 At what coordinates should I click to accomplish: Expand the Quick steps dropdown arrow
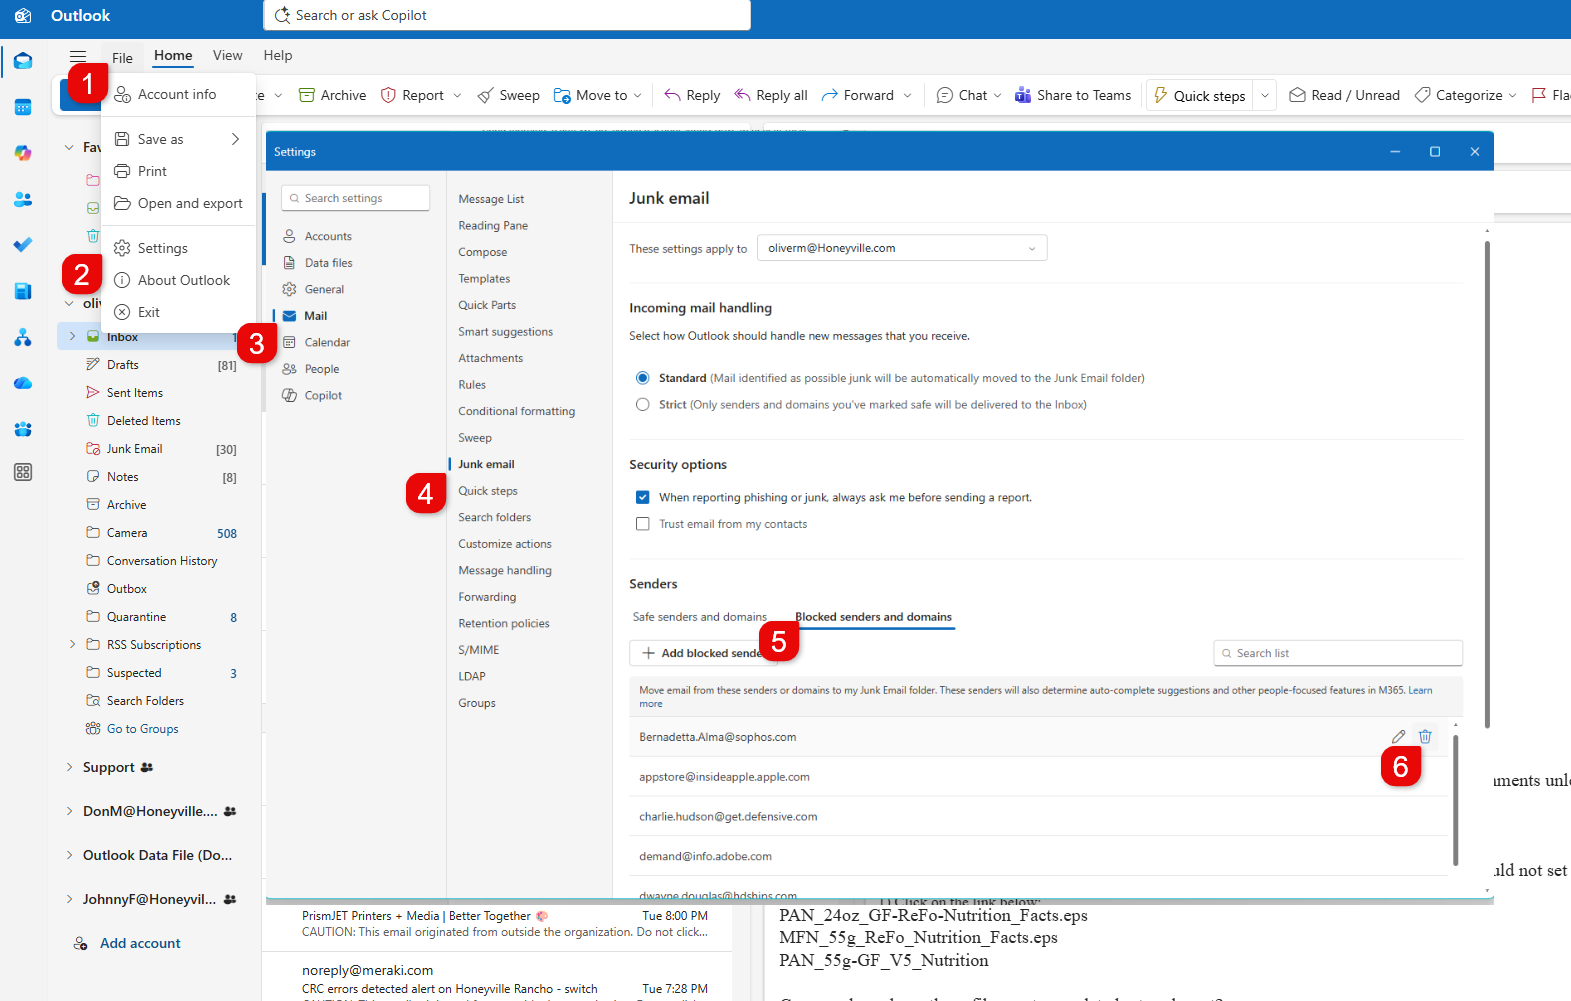(1265, 96)
